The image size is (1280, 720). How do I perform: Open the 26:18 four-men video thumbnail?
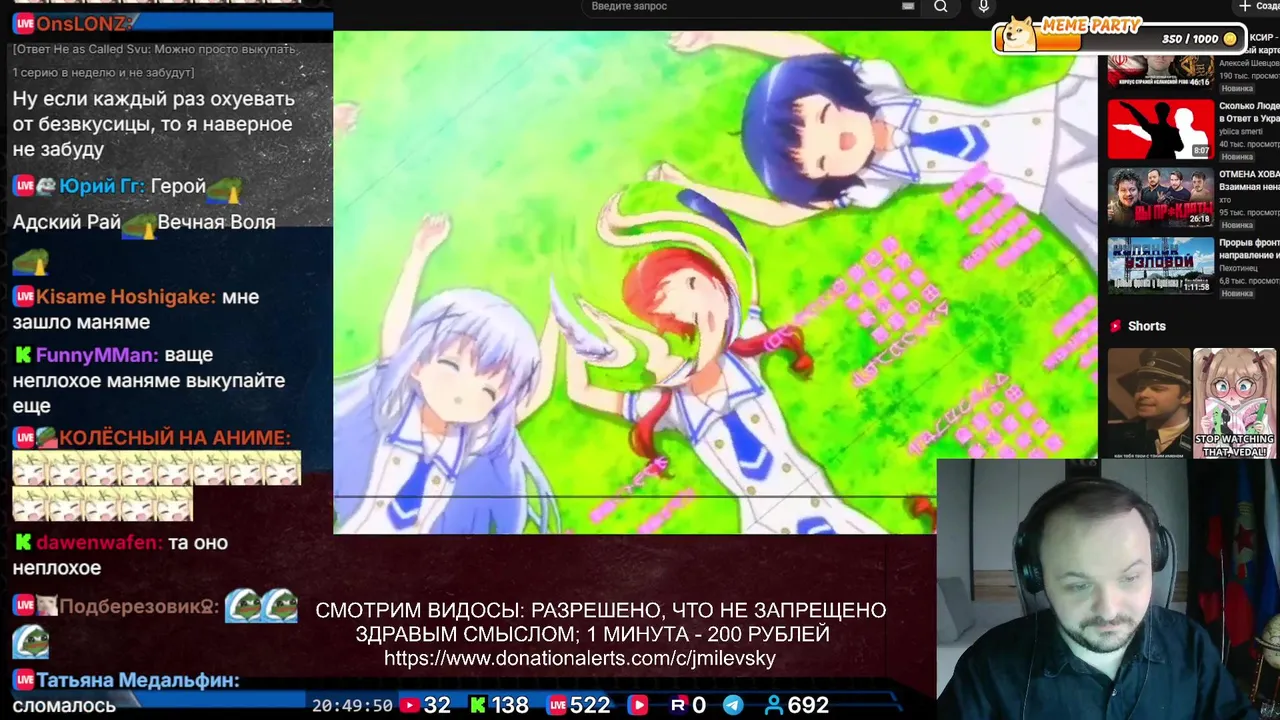[x=1160, y=197]
